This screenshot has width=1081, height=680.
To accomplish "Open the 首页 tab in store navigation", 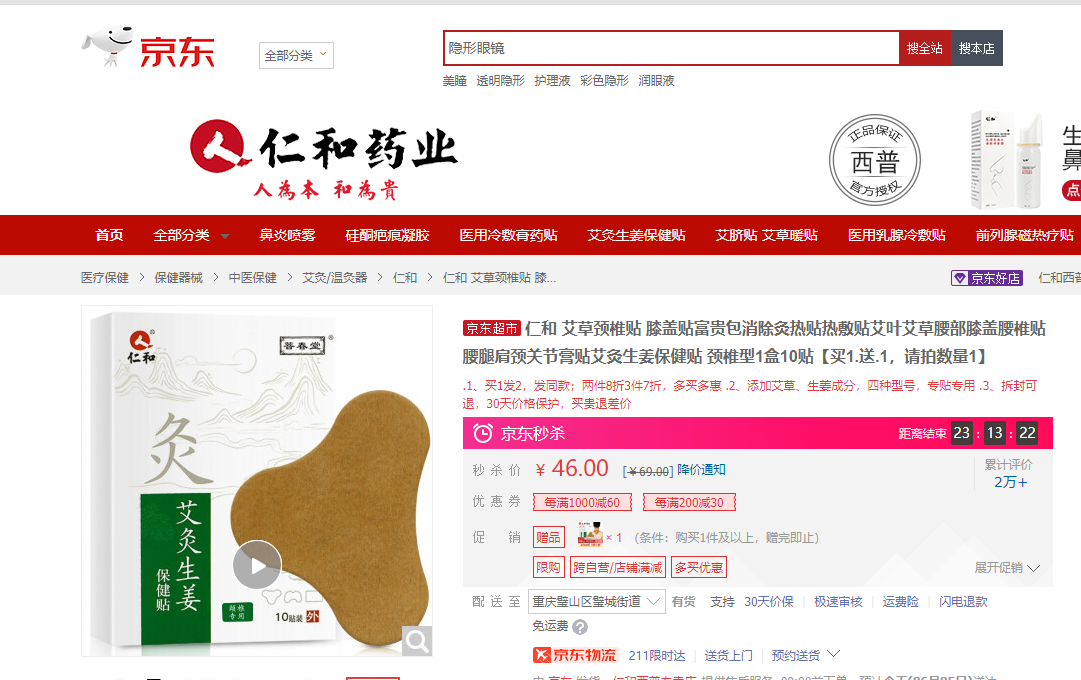I will click(x=109, y=235).
